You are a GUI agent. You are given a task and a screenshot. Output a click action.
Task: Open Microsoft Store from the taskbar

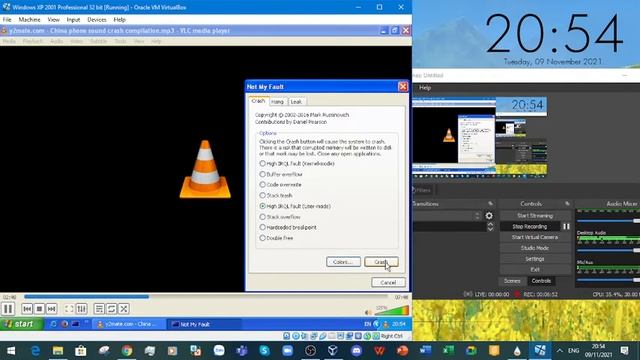pyautogui.click(x=81, y=351)
